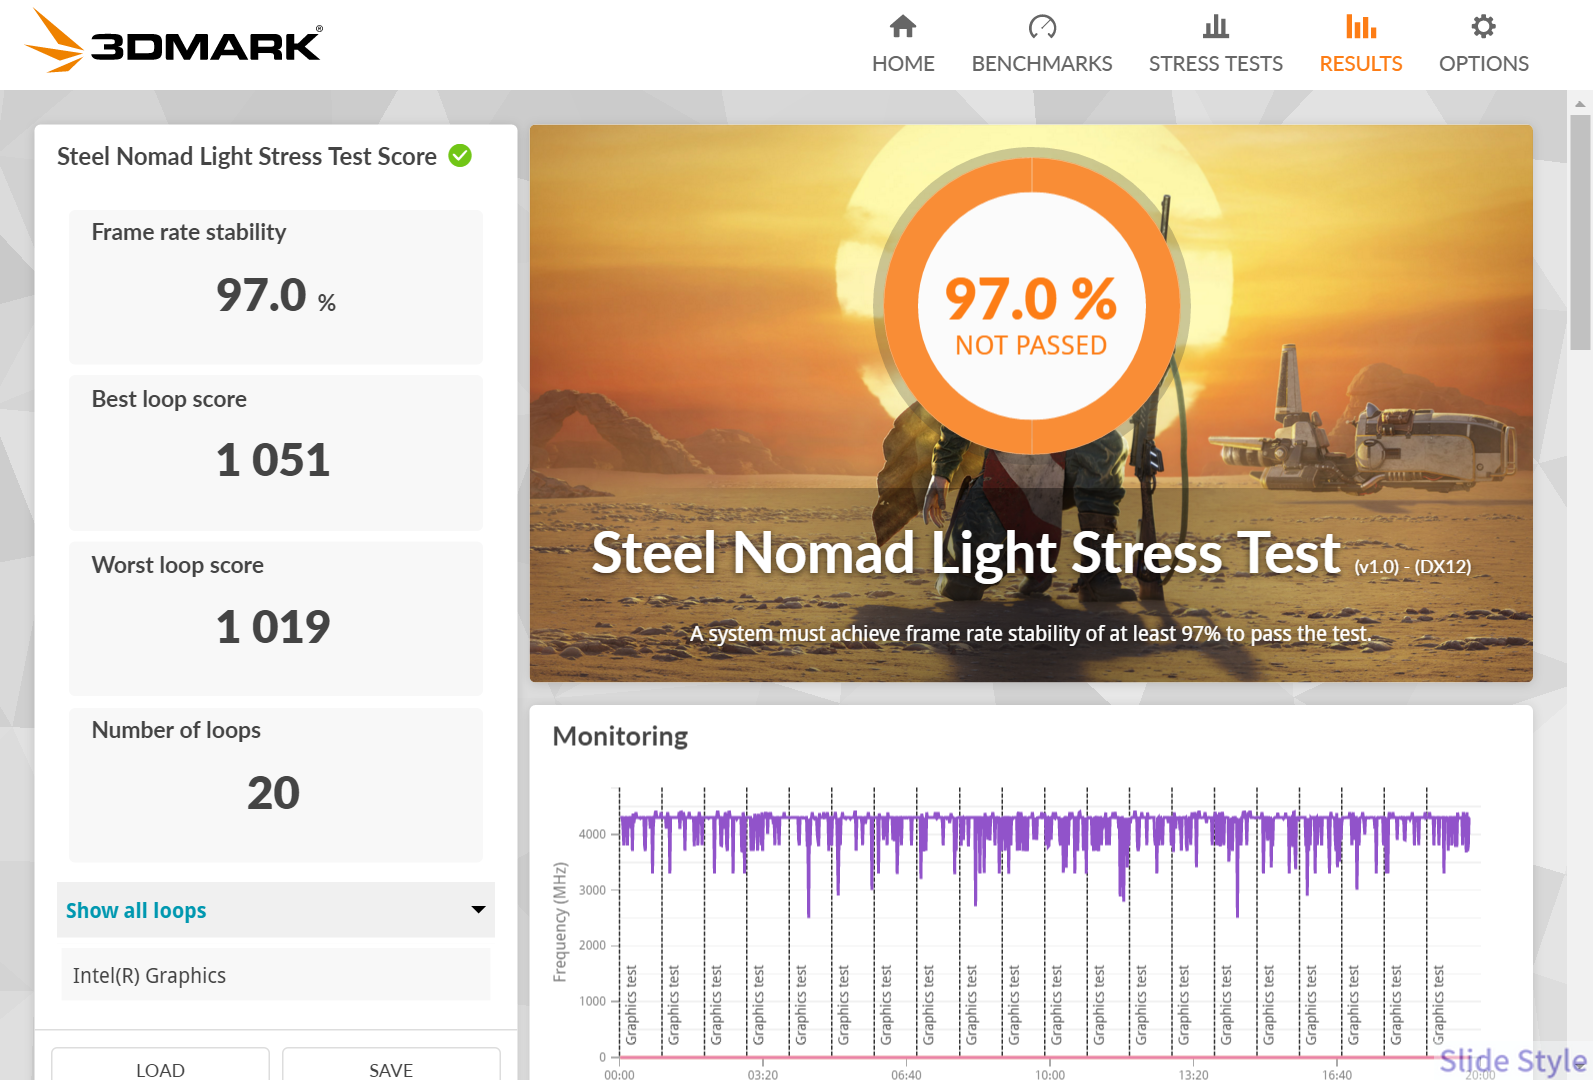Click the 00:00 time label on the chart

(x=619, y=1074)
